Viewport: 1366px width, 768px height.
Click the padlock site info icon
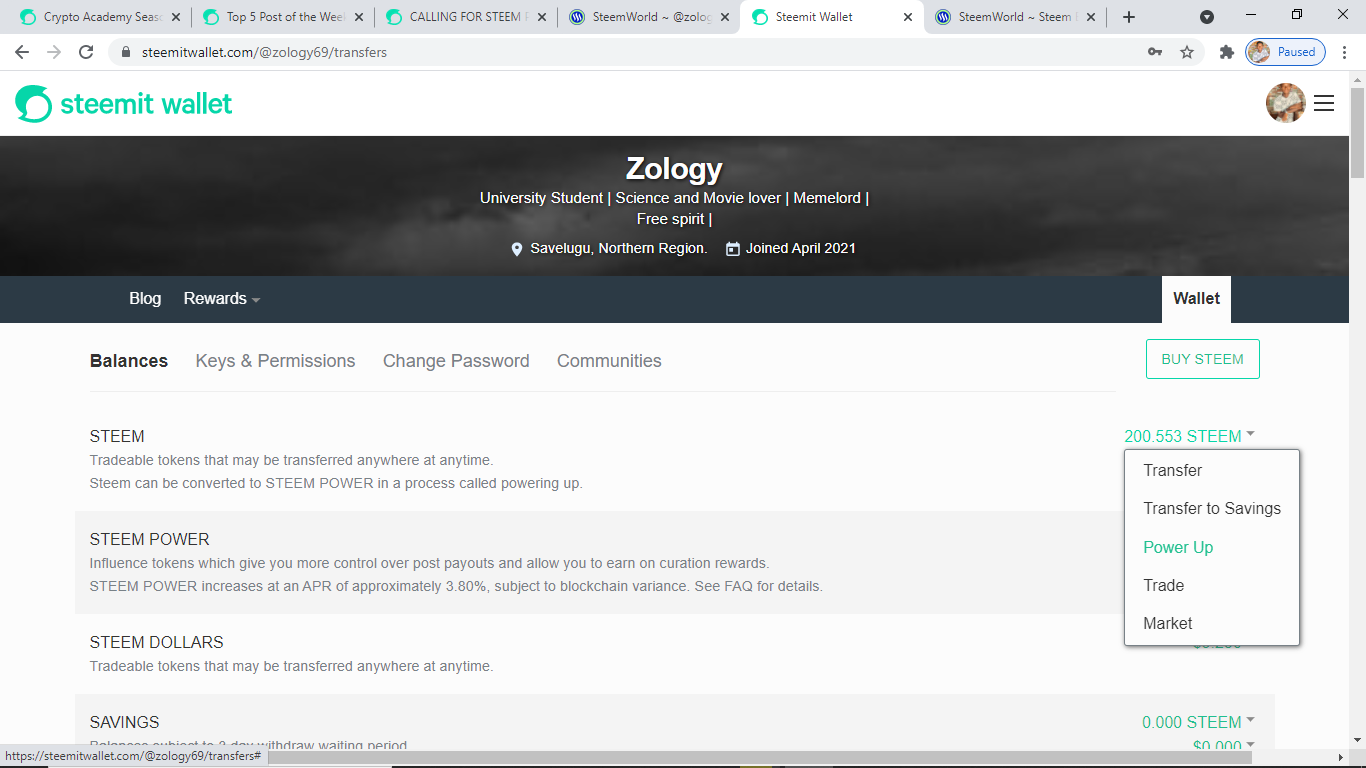click(125, 52)
